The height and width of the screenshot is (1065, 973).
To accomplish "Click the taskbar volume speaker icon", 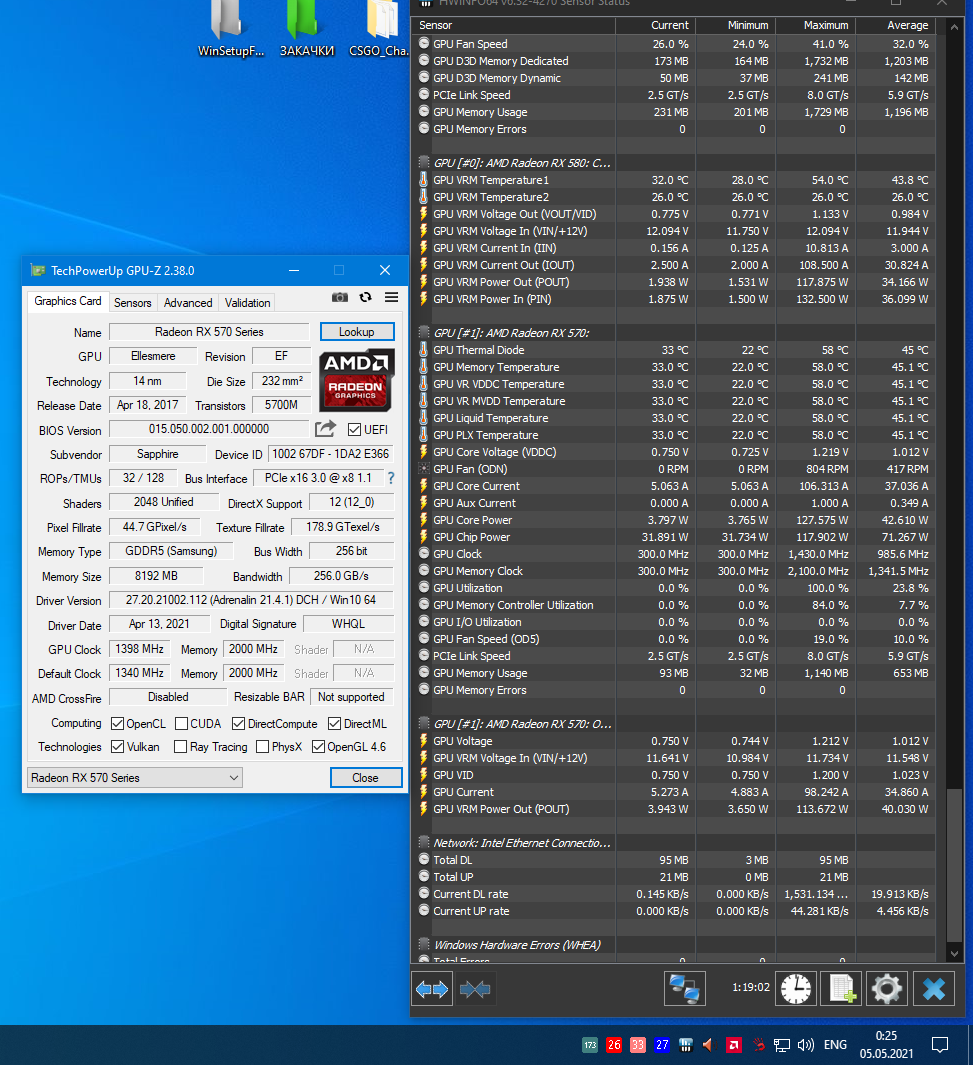I will click(x=806, y=1045).
